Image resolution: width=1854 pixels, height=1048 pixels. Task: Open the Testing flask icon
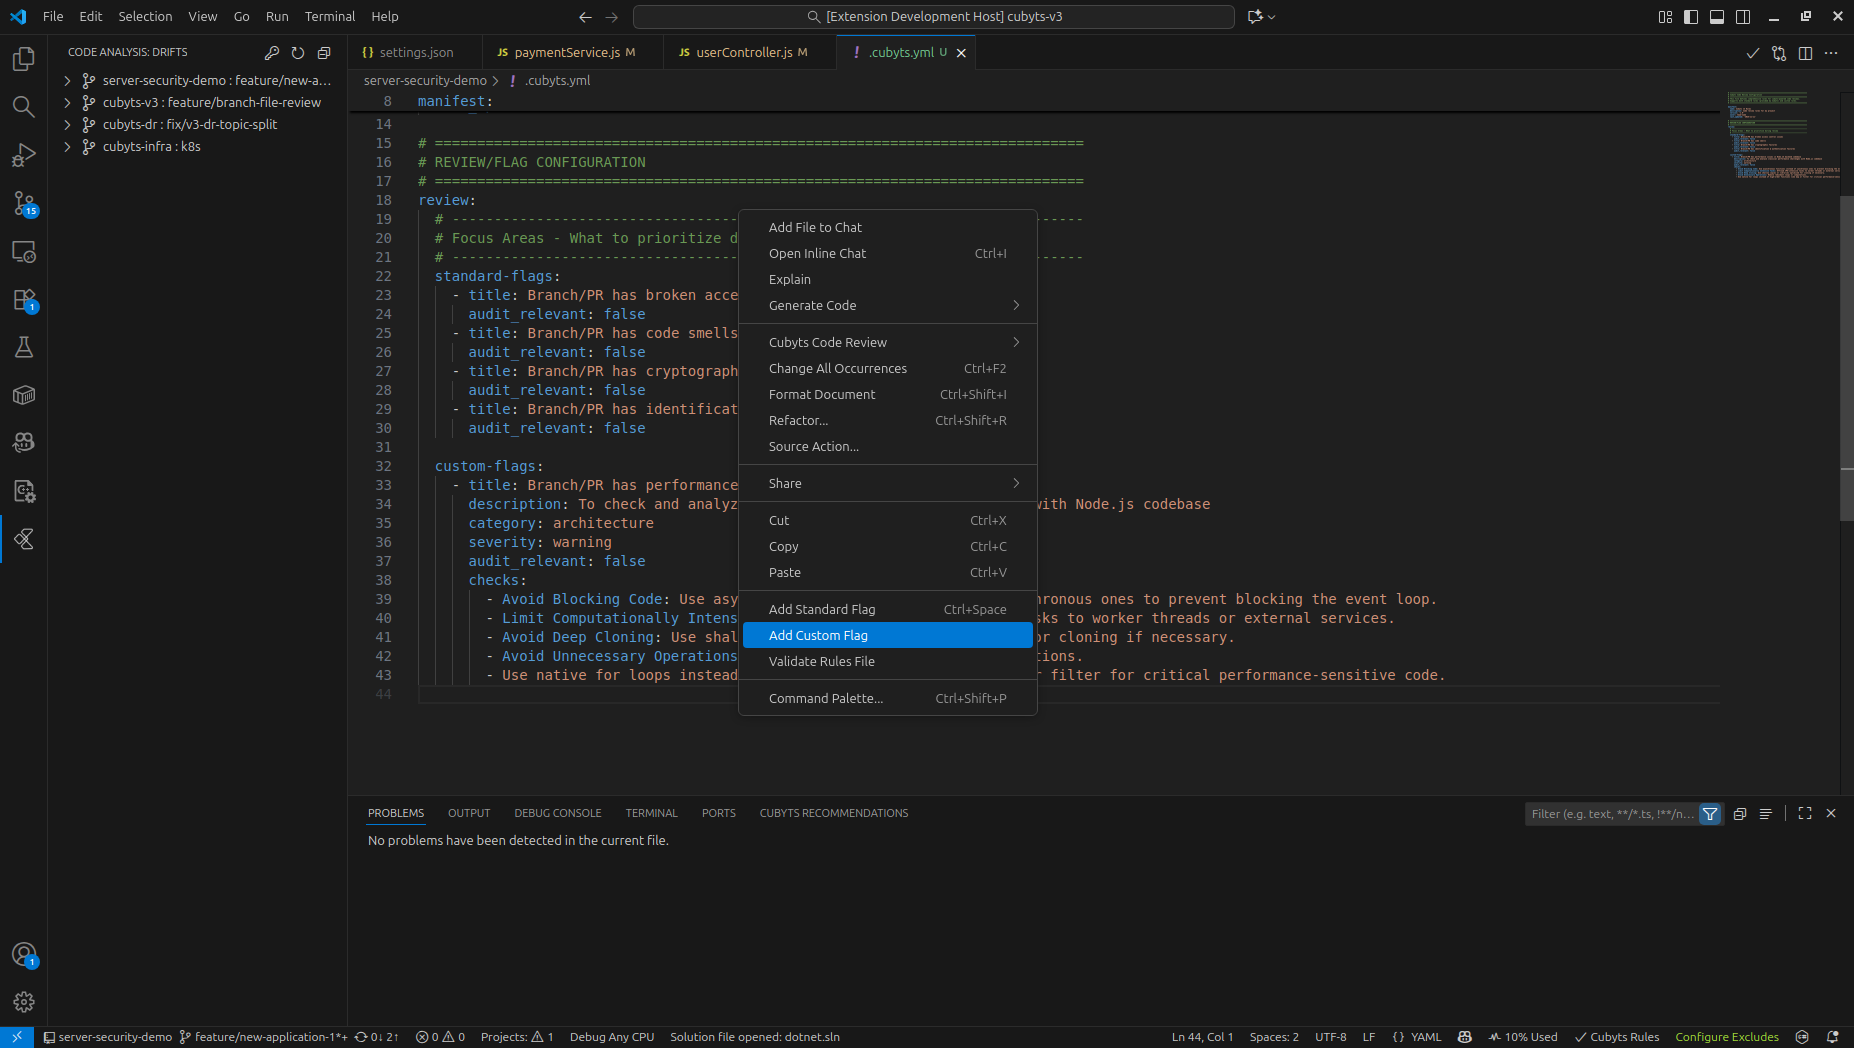tap(24, 347)
